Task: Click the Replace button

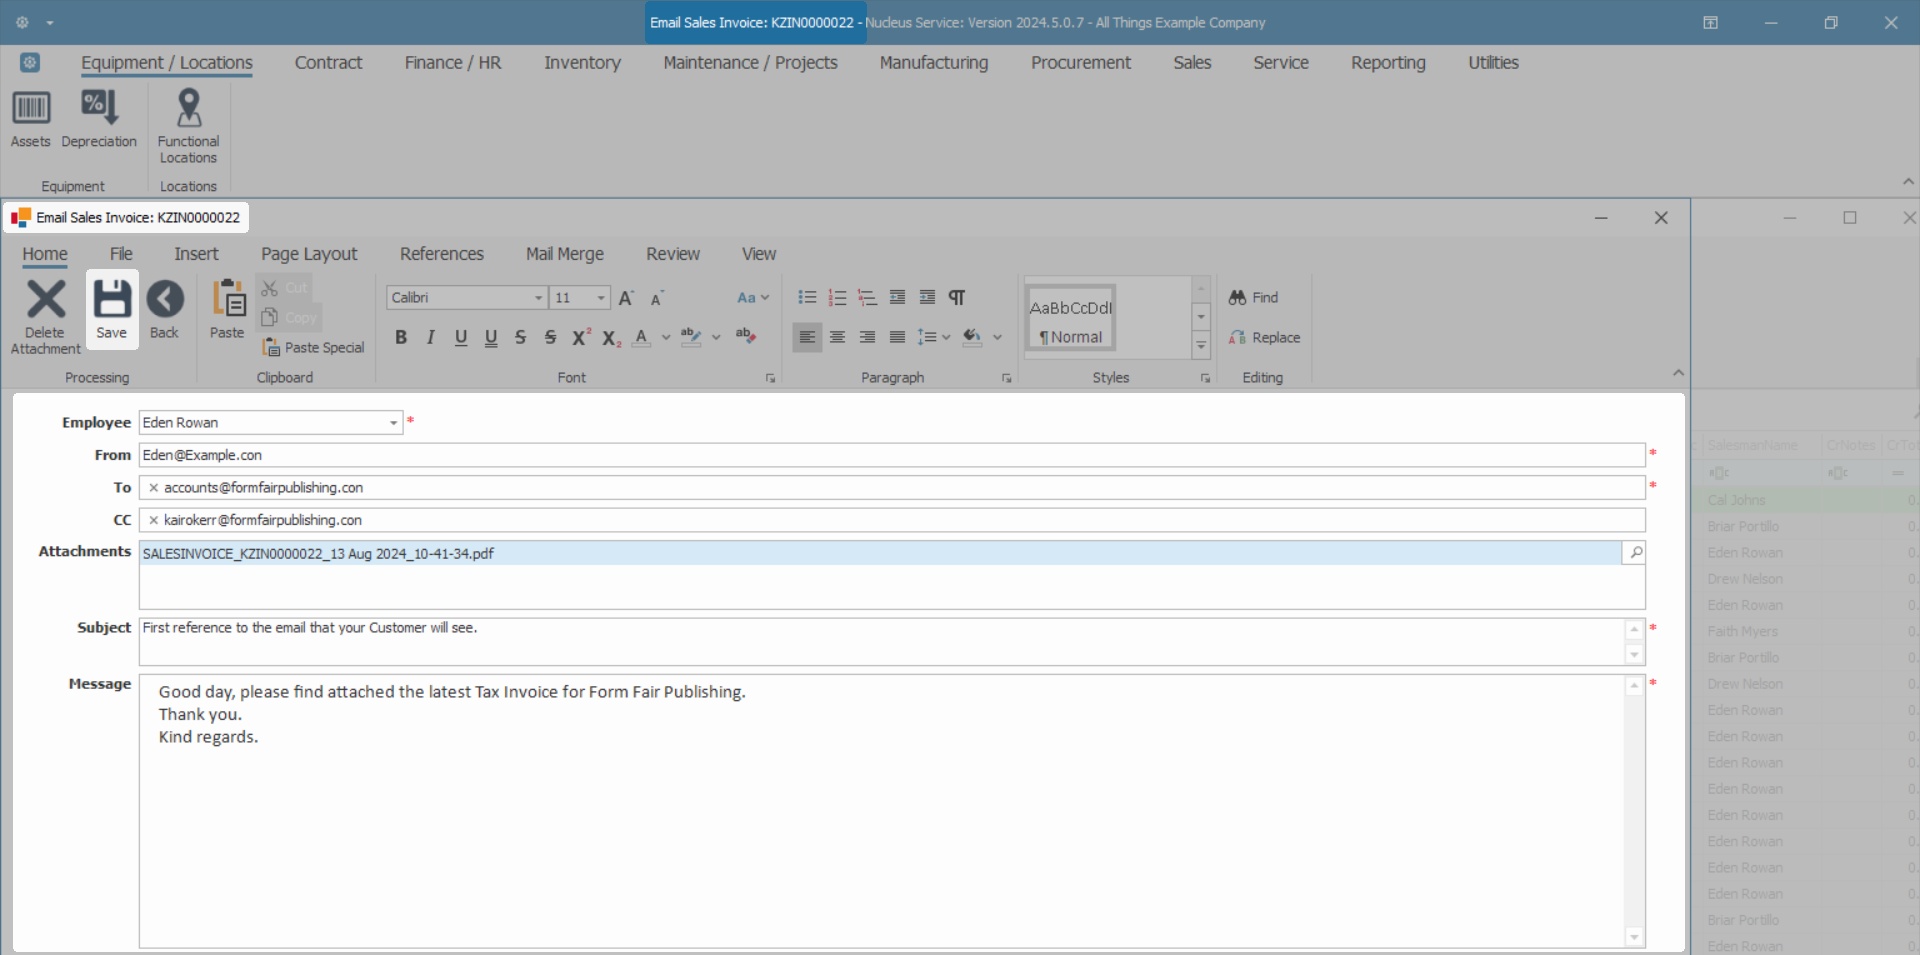Action: click(1265, 338)
